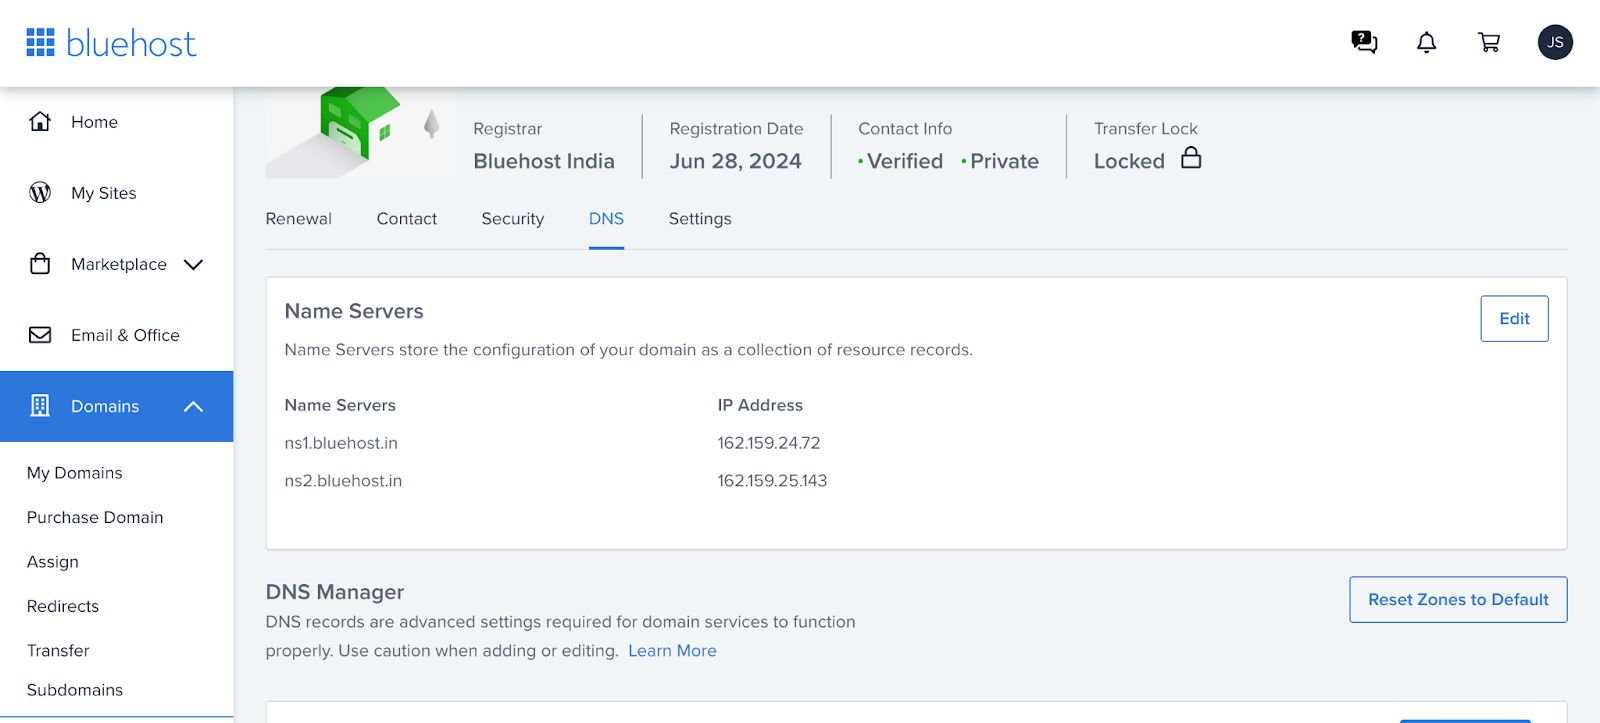Click the domain house illustration thumbnail
The width and height of the screenshot is (1600, 723).
[x=360, y=133]
